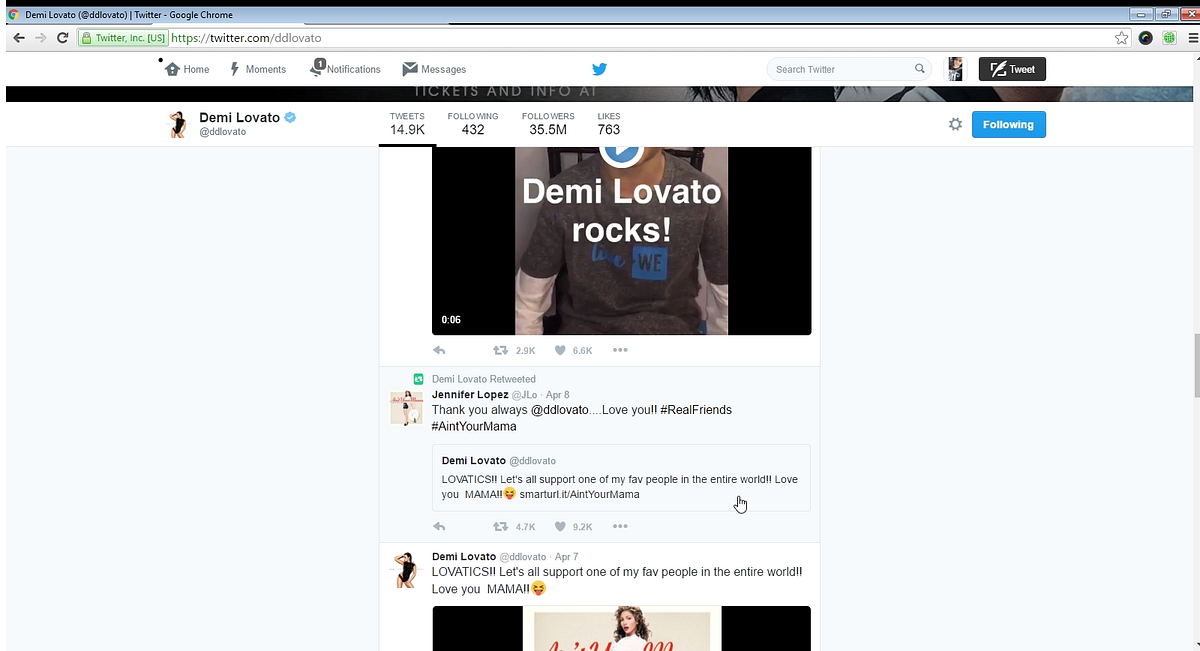View the Likes 763 tab
This screenshot has height=651, width=1200.
(609, 124)
